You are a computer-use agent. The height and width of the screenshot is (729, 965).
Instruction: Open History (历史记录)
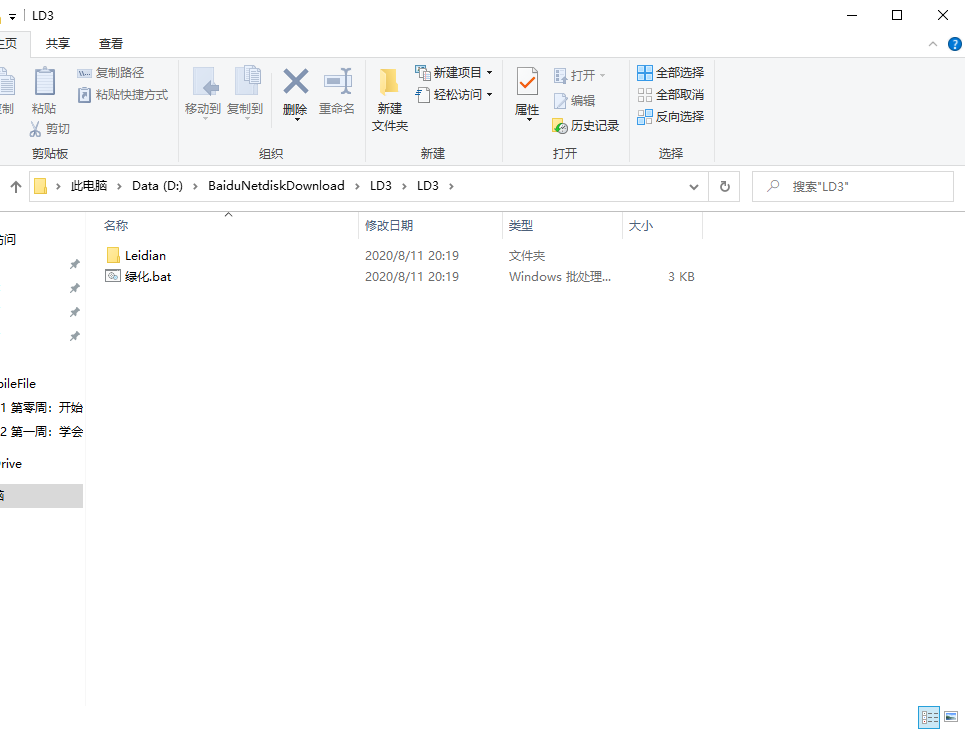pos(585,125)
